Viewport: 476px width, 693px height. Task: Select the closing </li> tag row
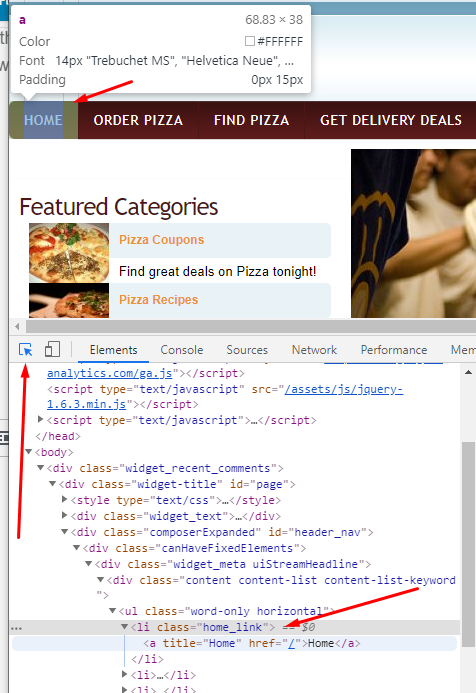(148, 659)
